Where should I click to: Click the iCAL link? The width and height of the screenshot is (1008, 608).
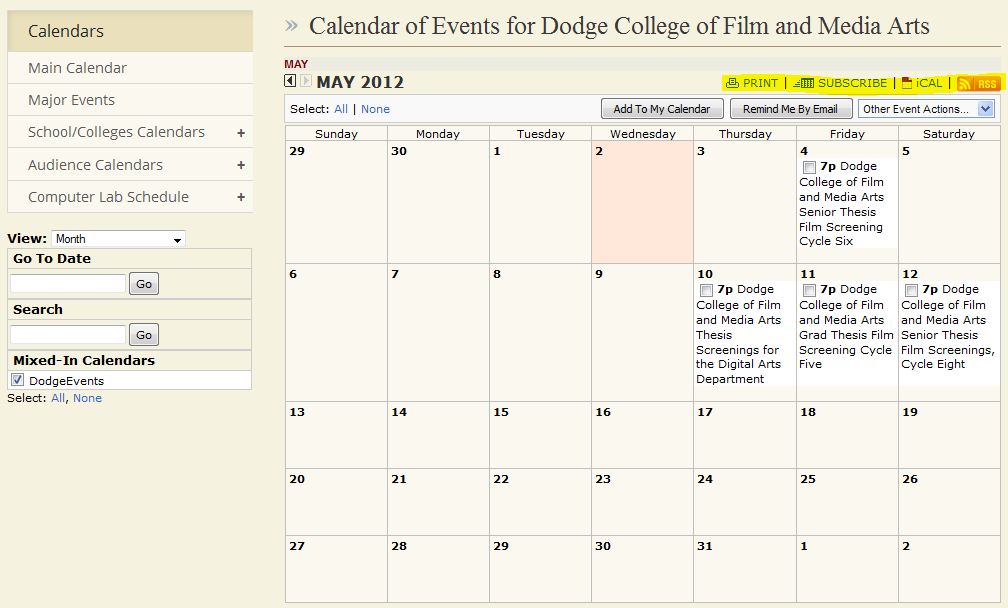(929, 83)
